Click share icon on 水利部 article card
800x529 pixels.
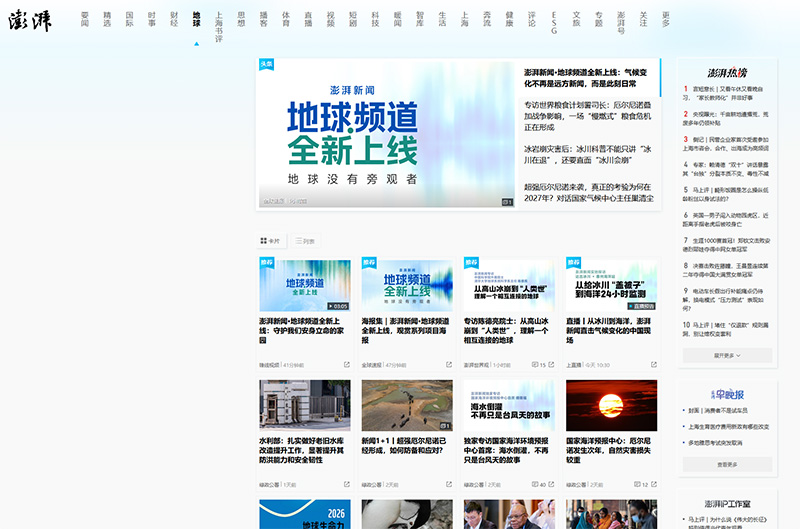347,484
